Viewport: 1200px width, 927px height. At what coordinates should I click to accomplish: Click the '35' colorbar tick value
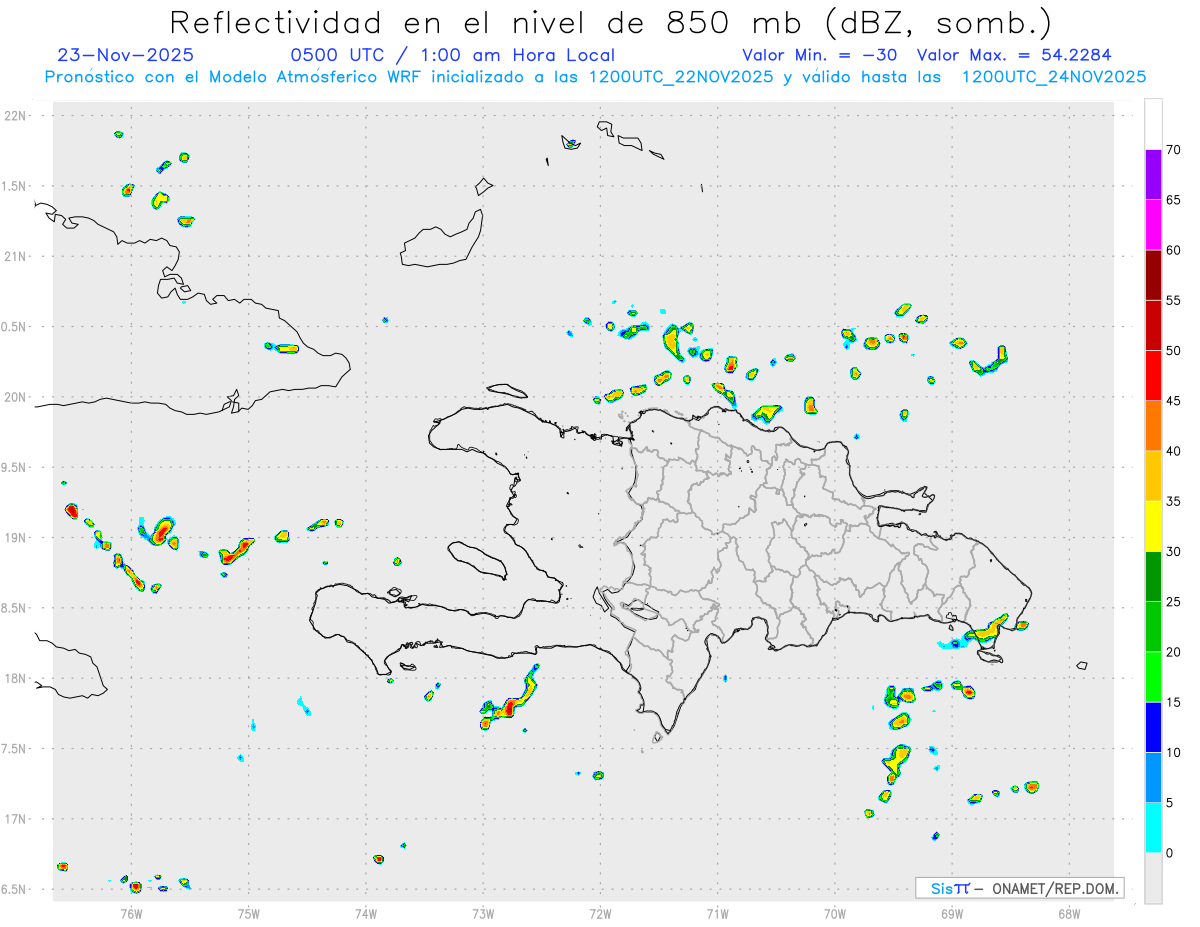click(x=1175, y=501)
